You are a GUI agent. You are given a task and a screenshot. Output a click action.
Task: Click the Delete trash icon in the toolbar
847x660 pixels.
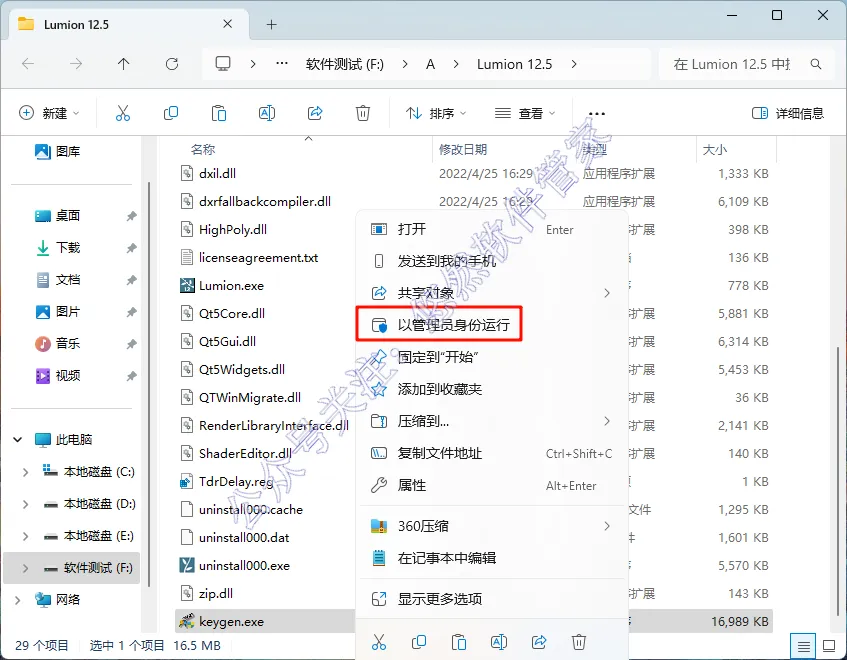point(362,113)
